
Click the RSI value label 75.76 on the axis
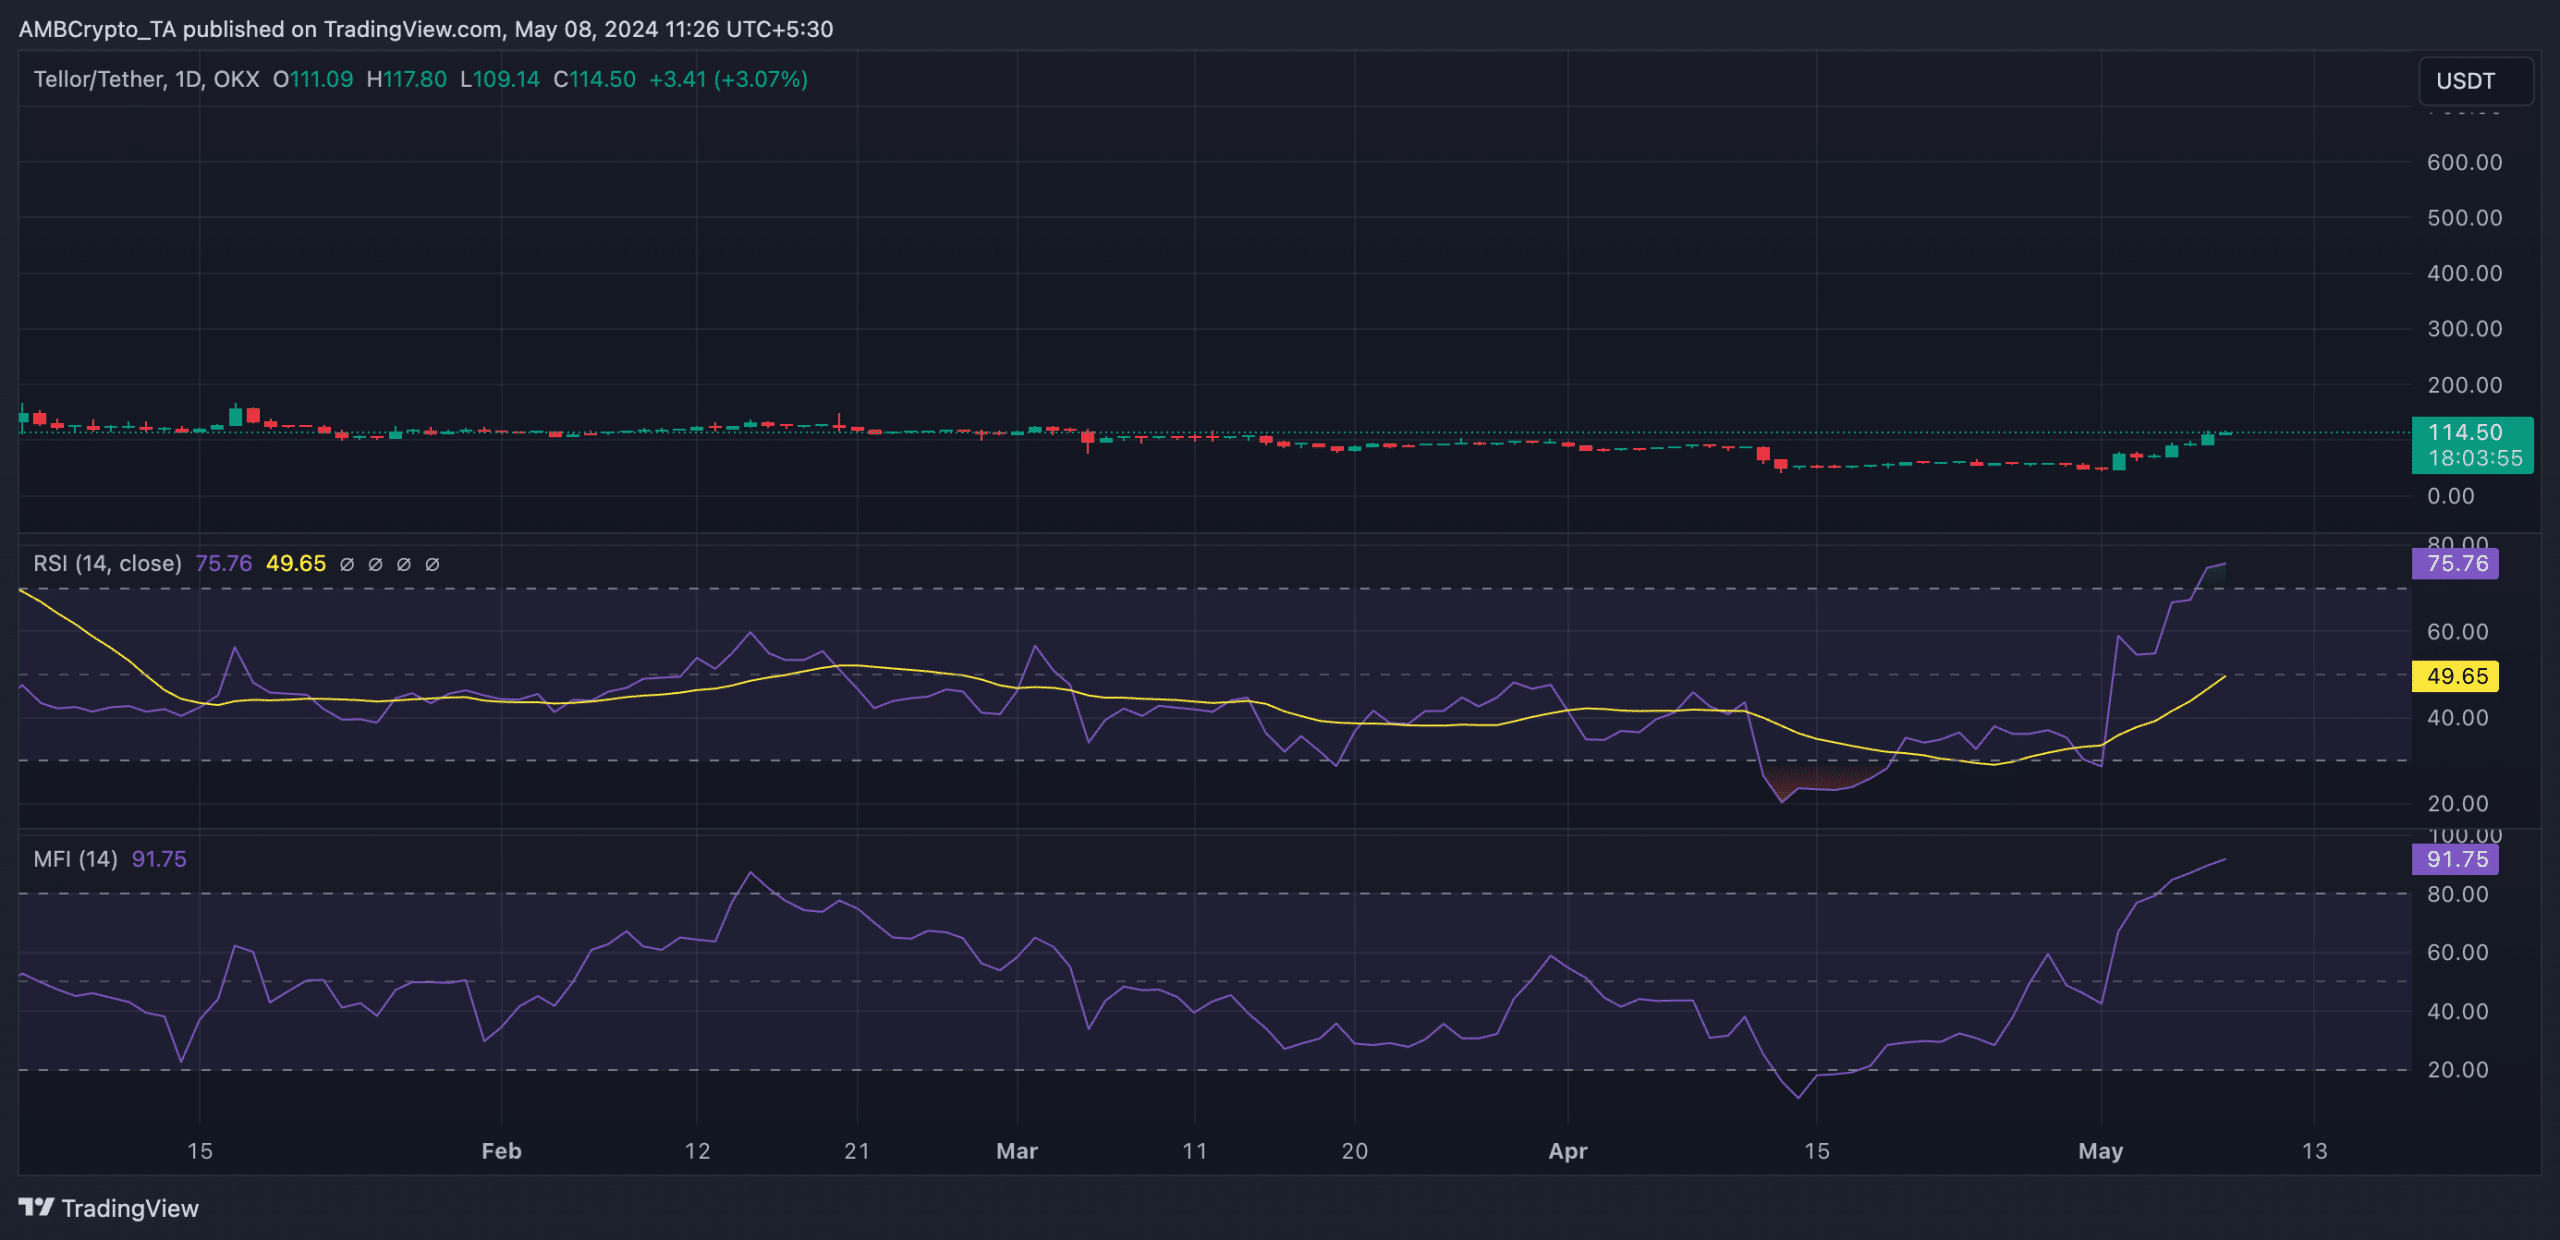[2455, 563]
